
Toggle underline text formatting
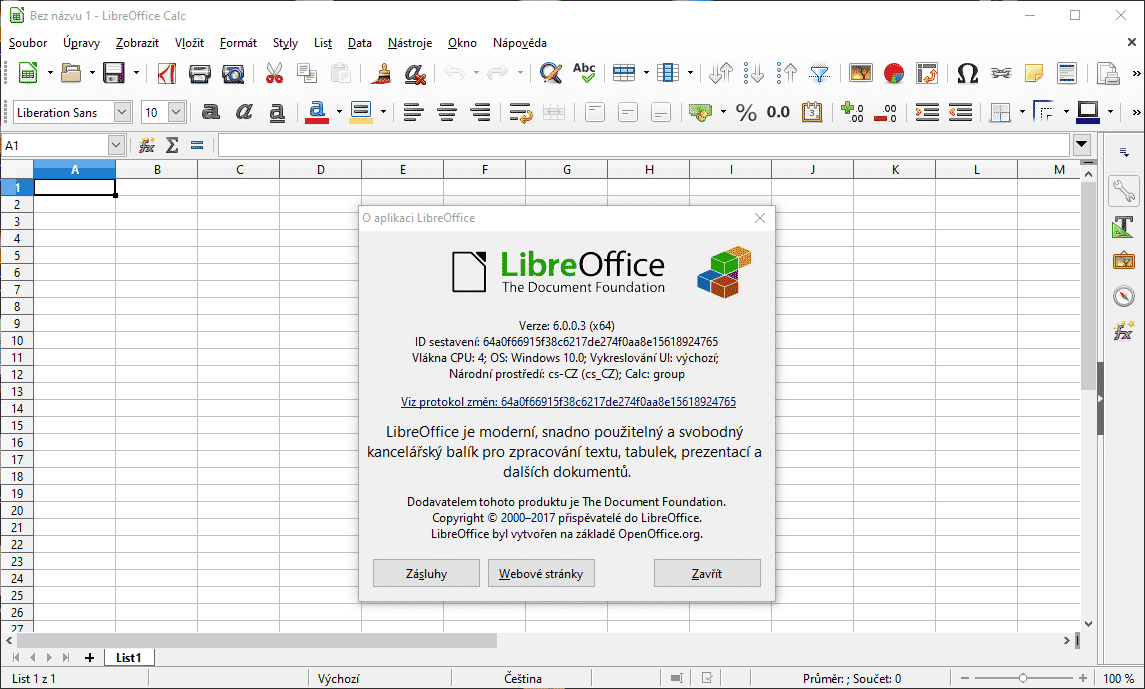tap(277, 112)
